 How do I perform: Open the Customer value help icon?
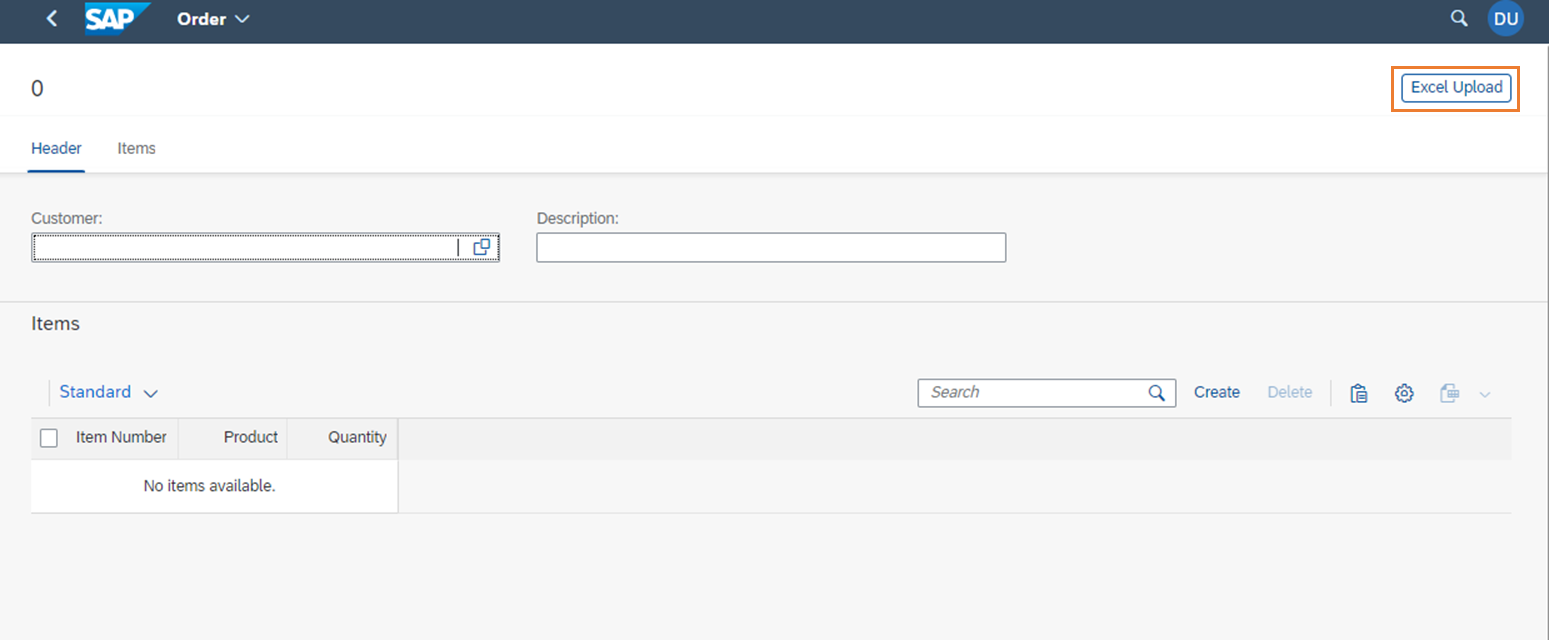coord(482,247)
